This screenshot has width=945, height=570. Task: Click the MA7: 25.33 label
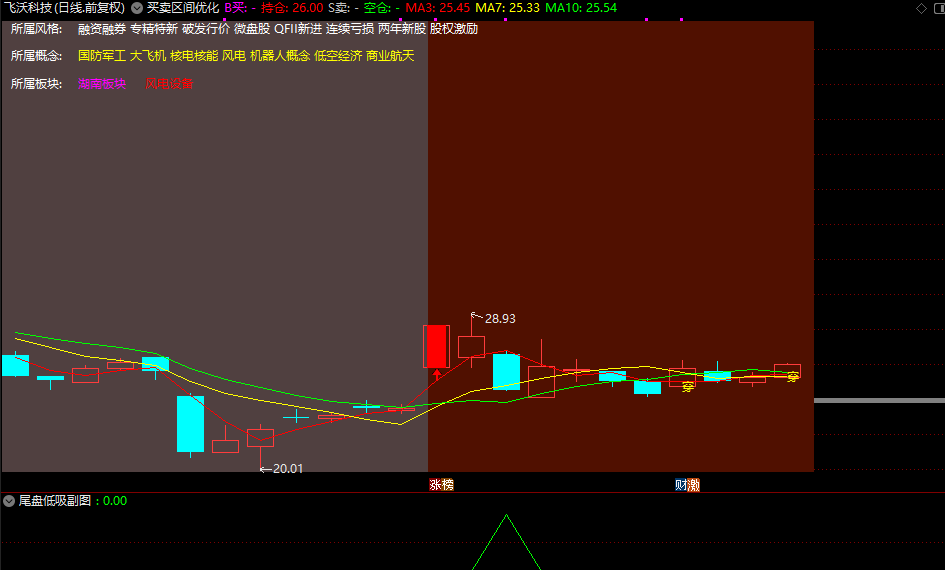tap(507, 8)
